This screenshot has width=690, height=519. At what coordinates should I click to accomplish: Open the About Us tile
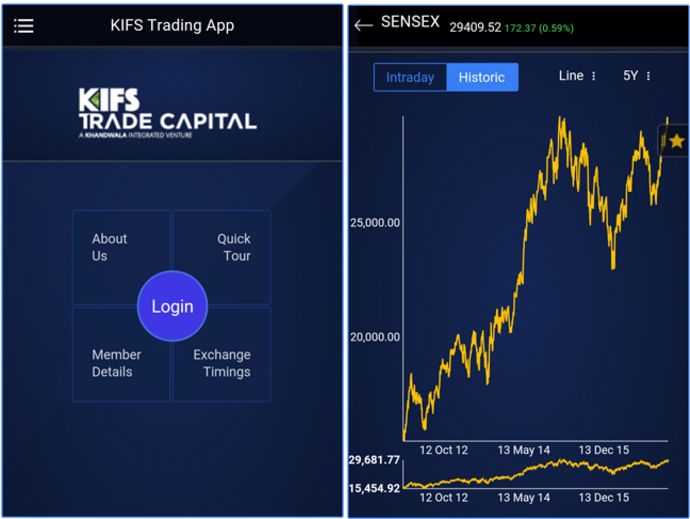pos(110,247)
